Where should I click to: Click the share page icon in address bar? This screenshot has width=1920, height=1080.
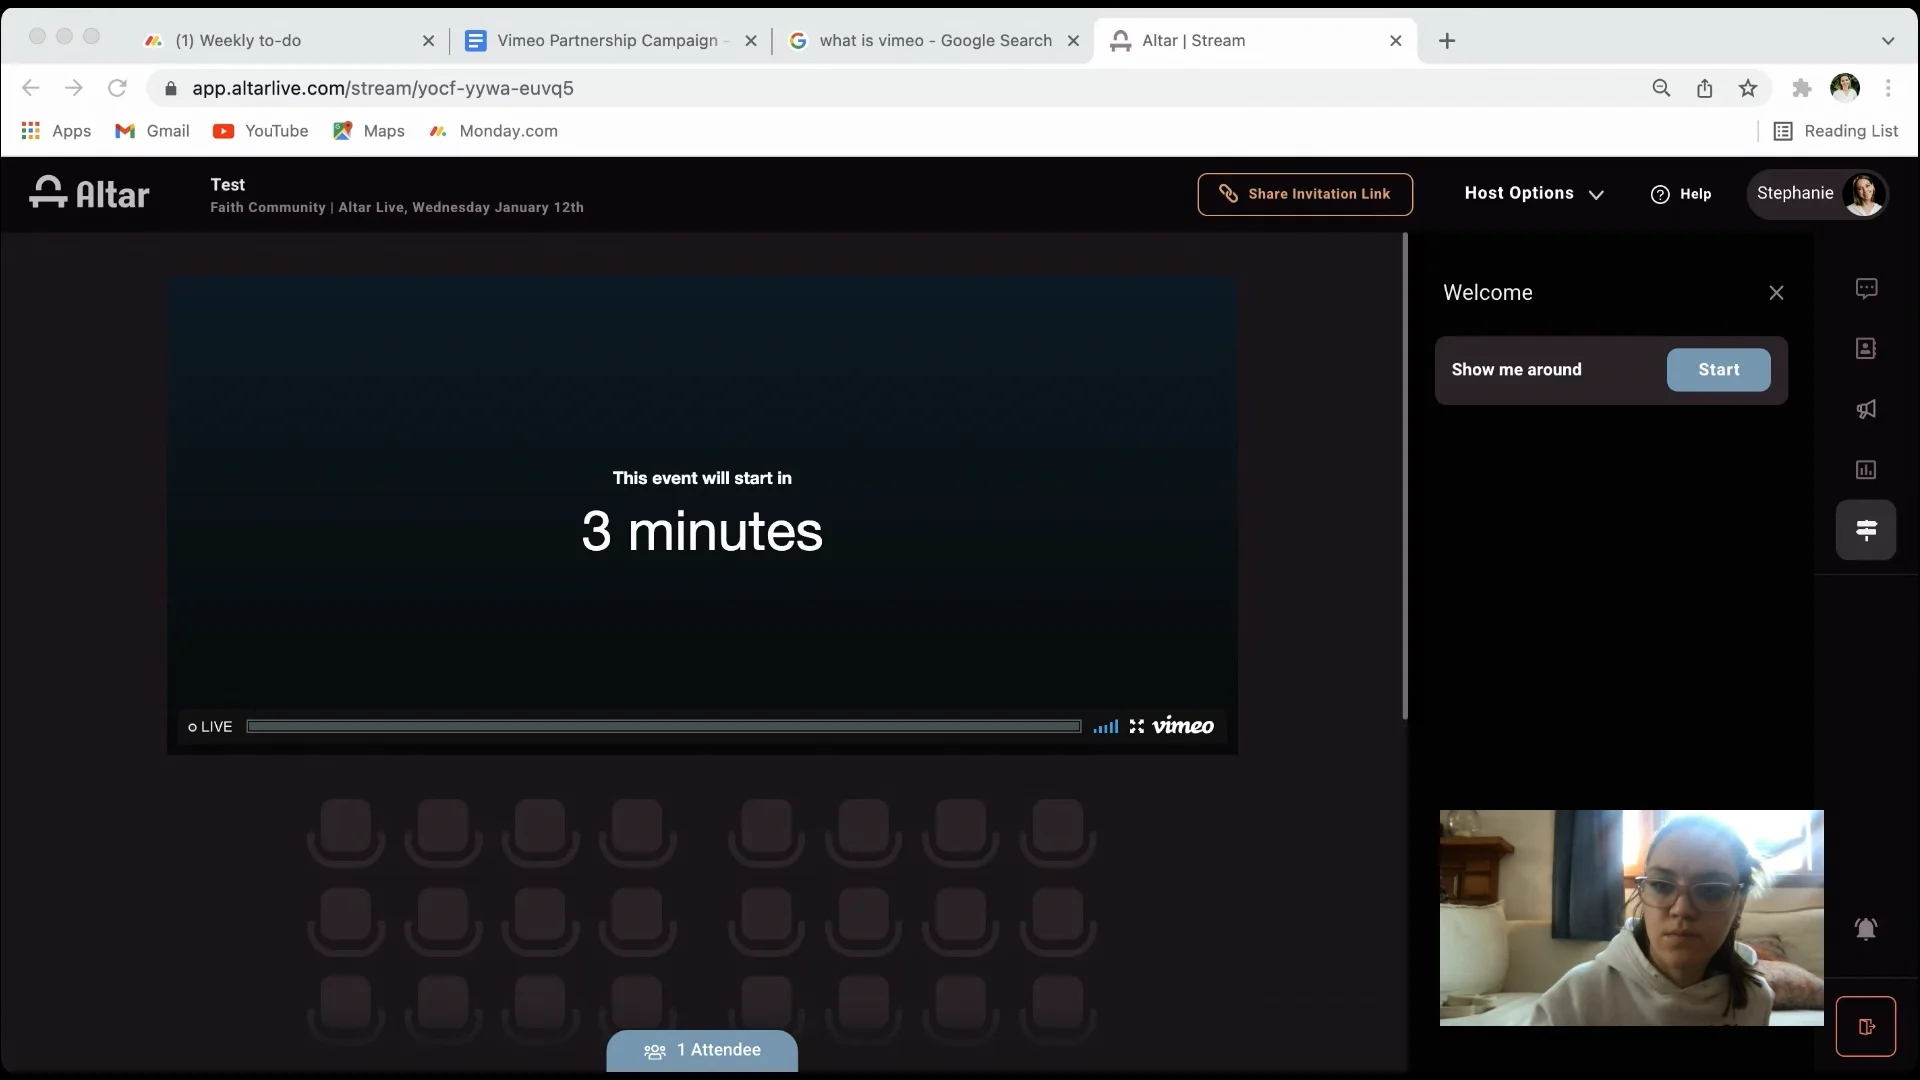coord(1705,88)
